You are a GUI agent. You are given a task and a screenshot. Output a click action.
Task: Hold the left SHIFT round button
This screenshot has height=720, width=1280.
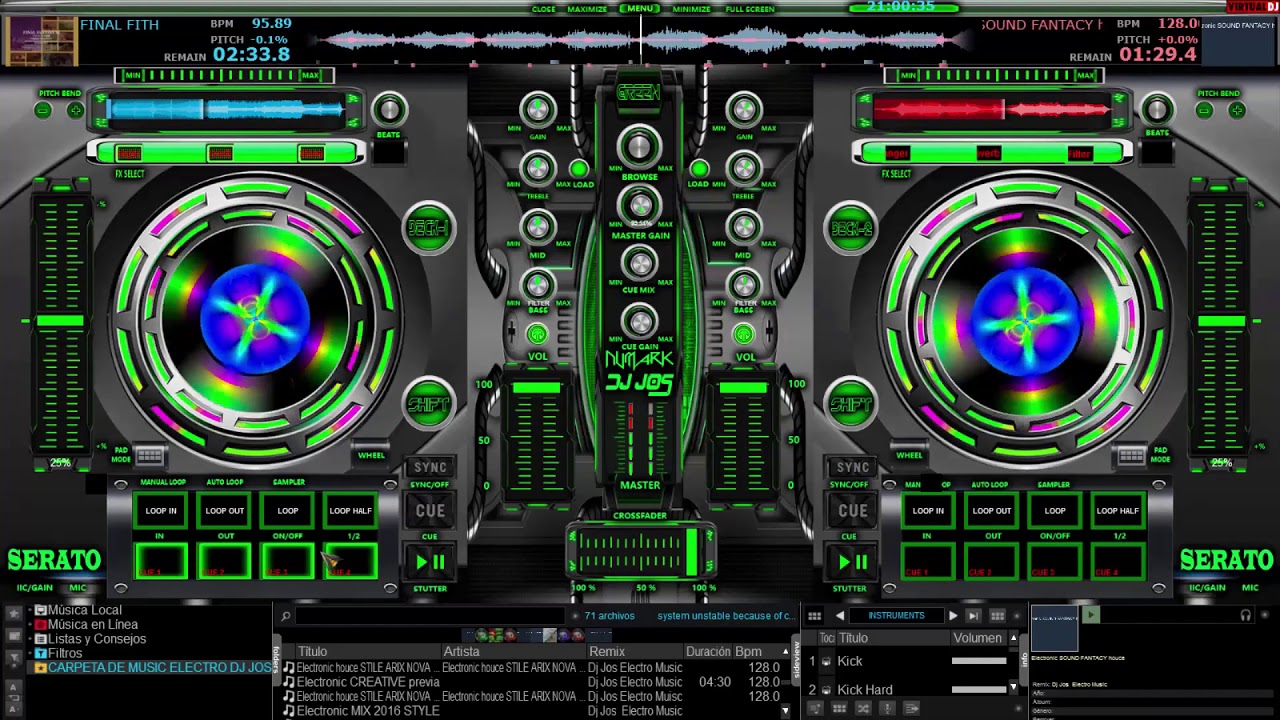429,405
